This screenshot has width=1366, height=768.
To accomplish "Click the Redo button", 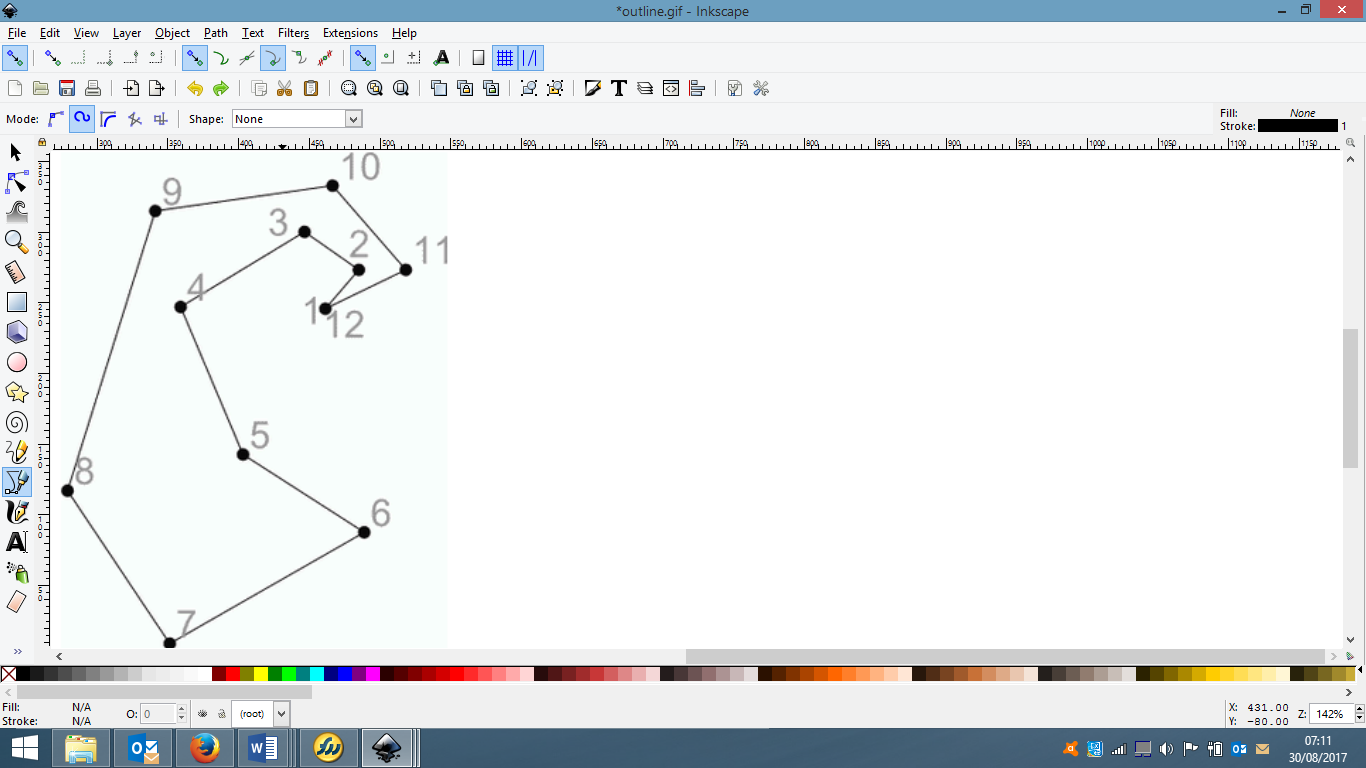I will [x=219, y=88].
